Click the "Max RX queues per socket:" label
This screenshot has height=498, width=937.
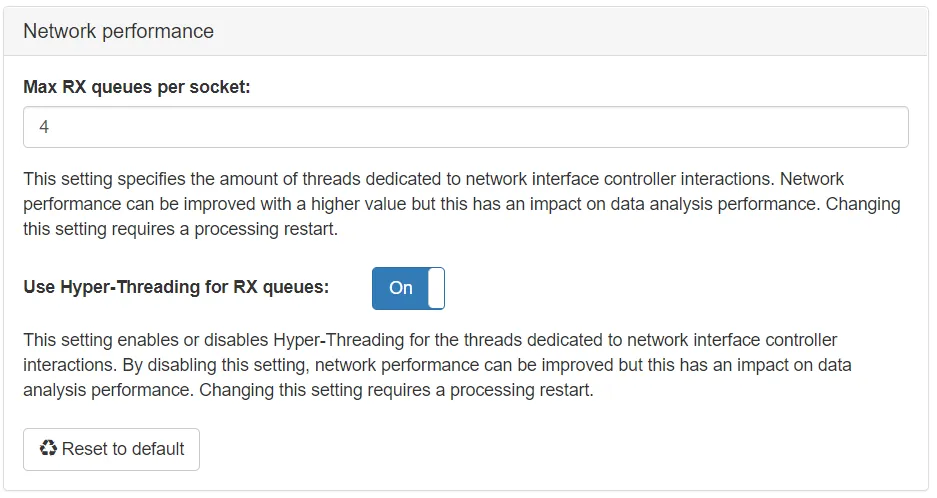pos(136,87)
